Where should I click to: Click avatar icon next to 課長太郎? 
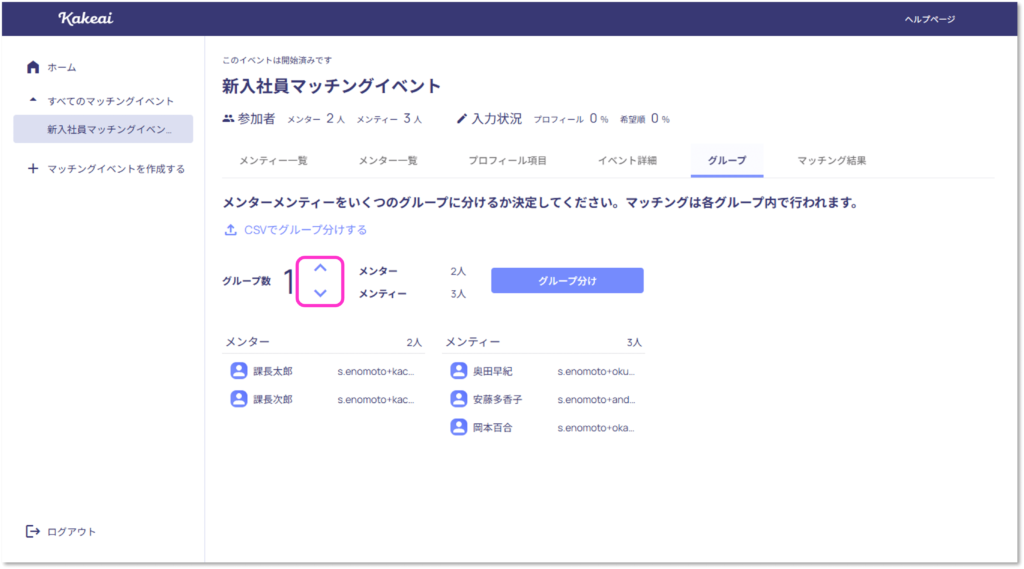click(x=239, y=371)
